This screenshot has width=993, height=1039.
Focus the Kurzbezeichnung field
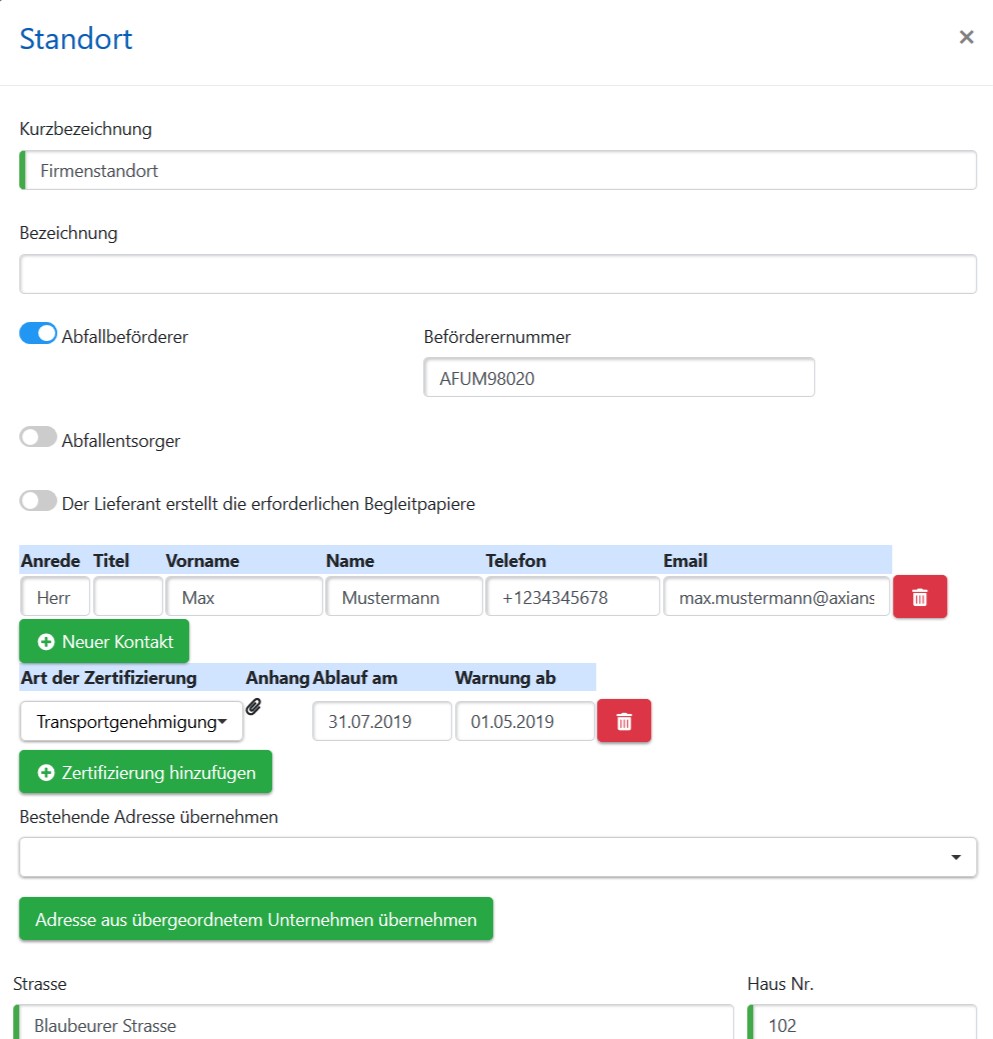tap(497, 170)
